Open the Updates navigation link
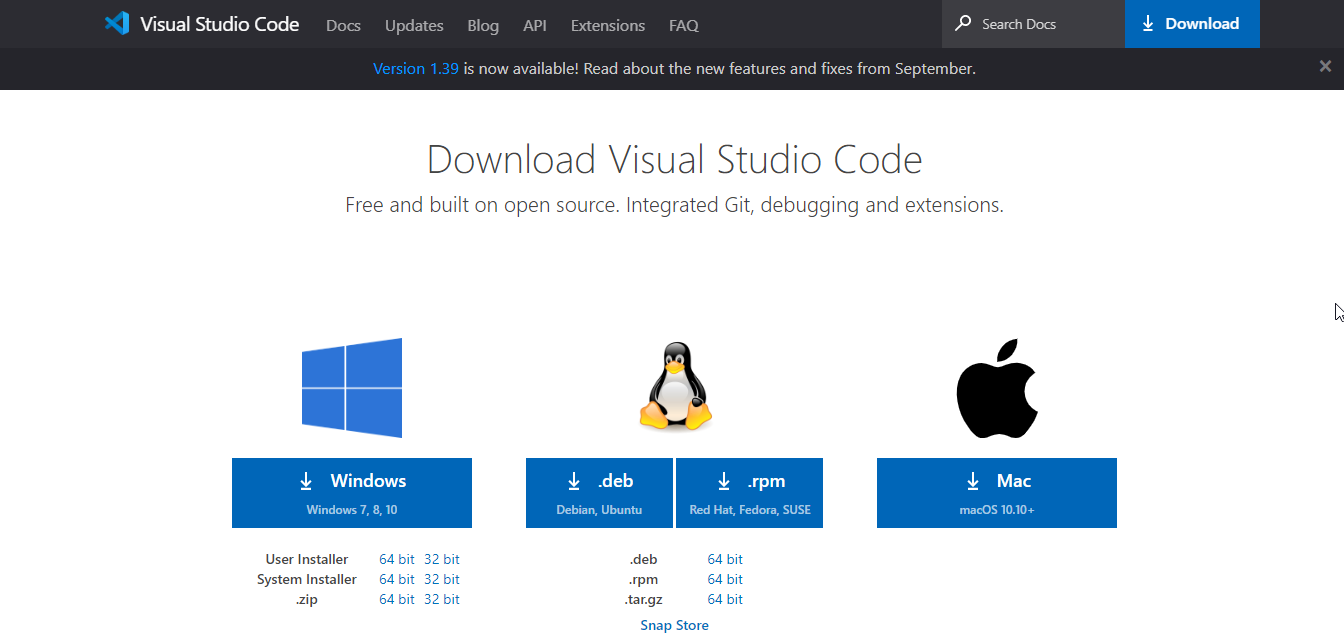 point(414,25)
